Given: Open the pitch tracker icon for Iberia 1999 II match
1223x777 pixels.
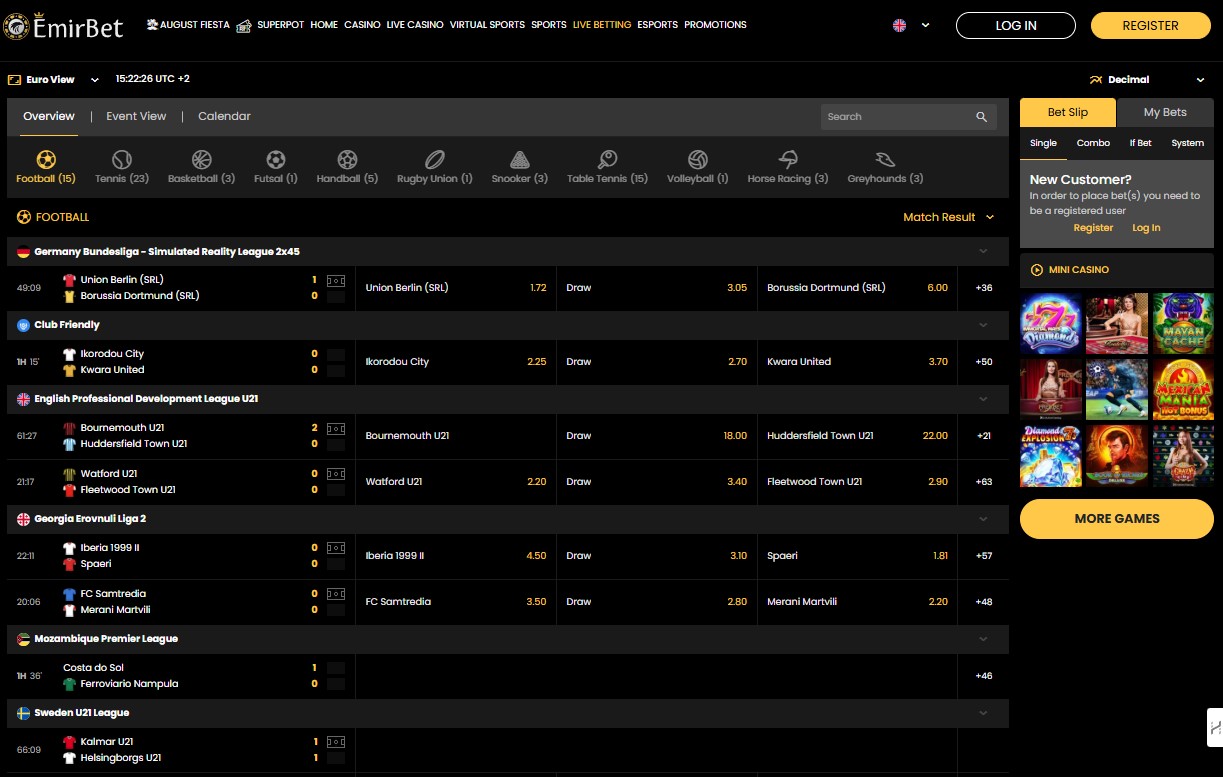Looking at the screenshot, I should click(336, 548).
